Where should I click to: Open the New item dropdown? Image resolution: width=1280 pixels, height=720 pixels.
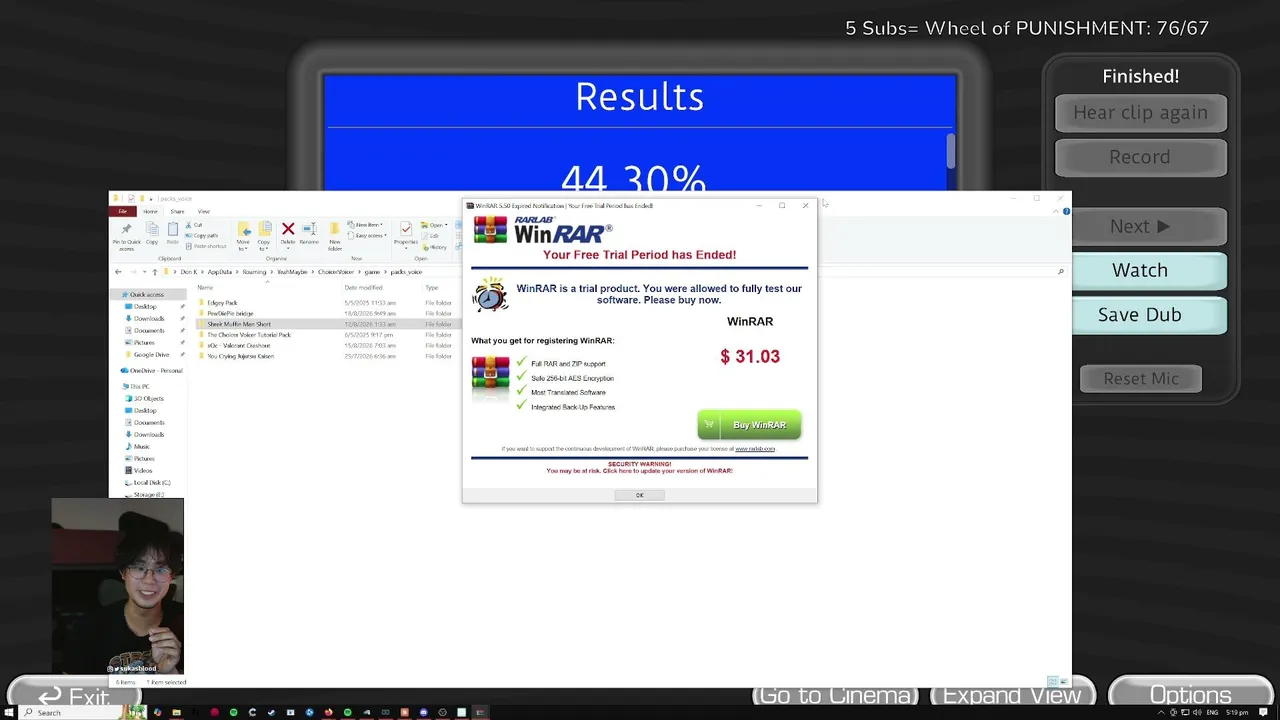(x=367, y=225)
